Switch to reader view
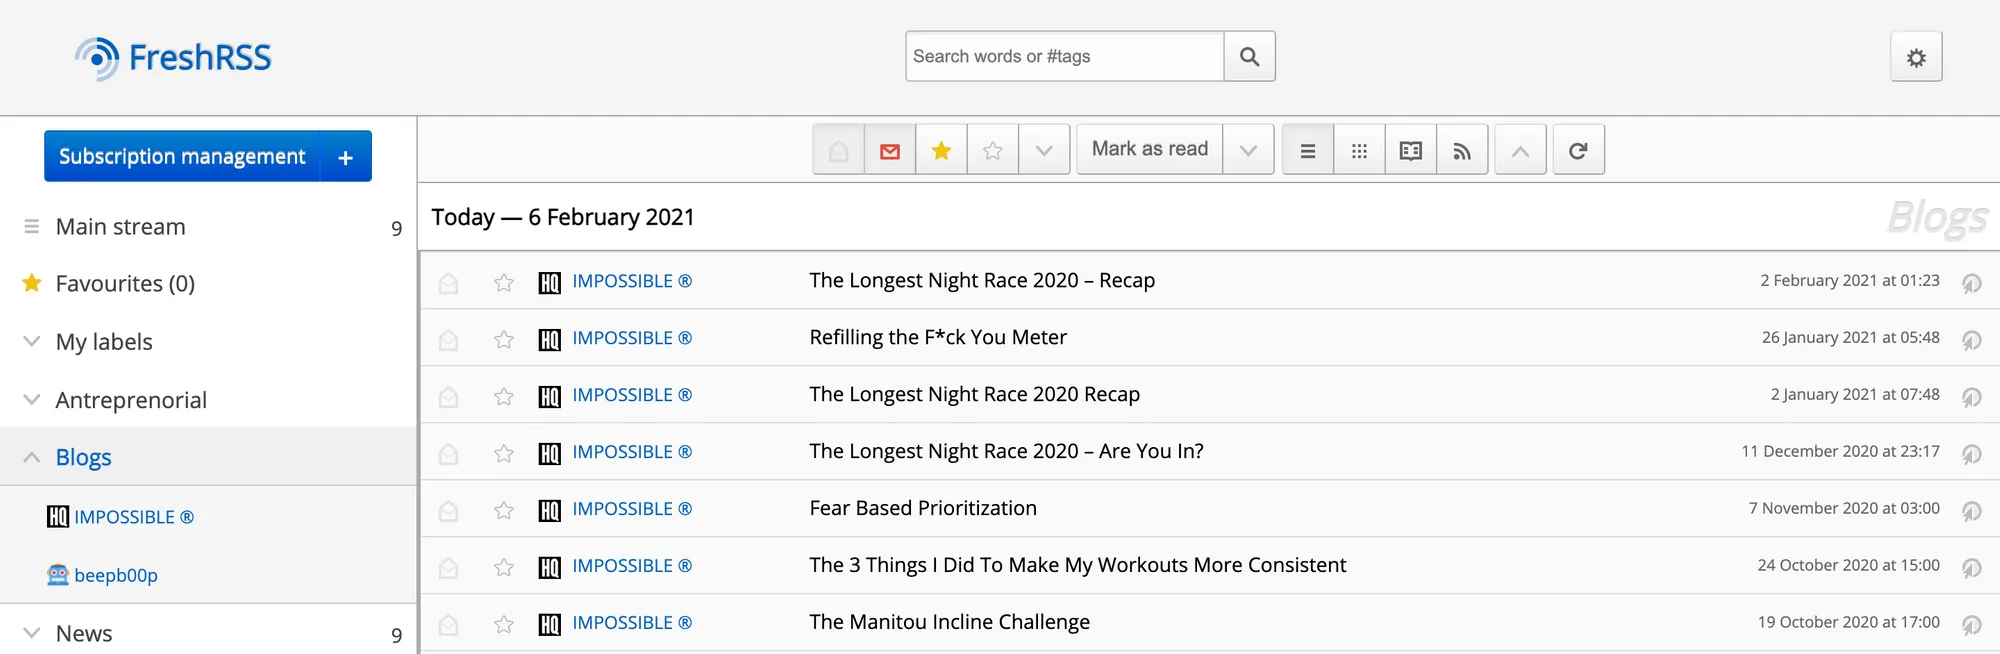The height and width of the screenshot is (654, 2000). 1411,150
